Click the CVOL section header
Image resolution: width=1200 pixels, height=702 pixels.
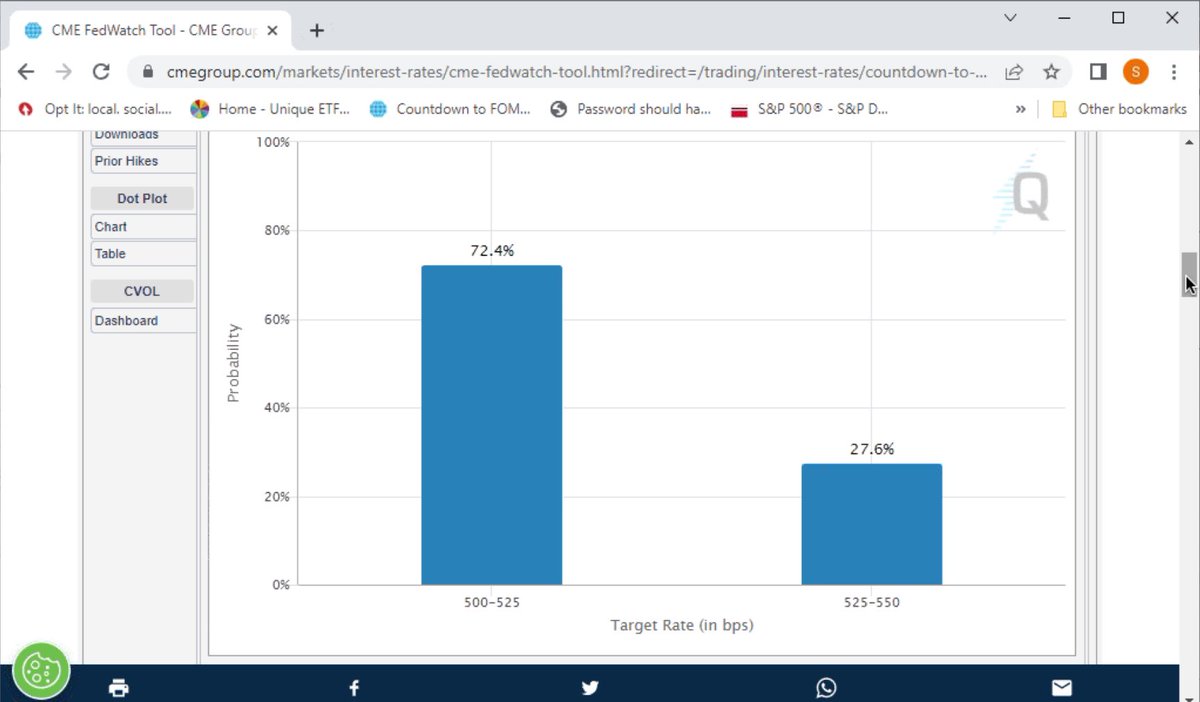click(x=142, y=291)
